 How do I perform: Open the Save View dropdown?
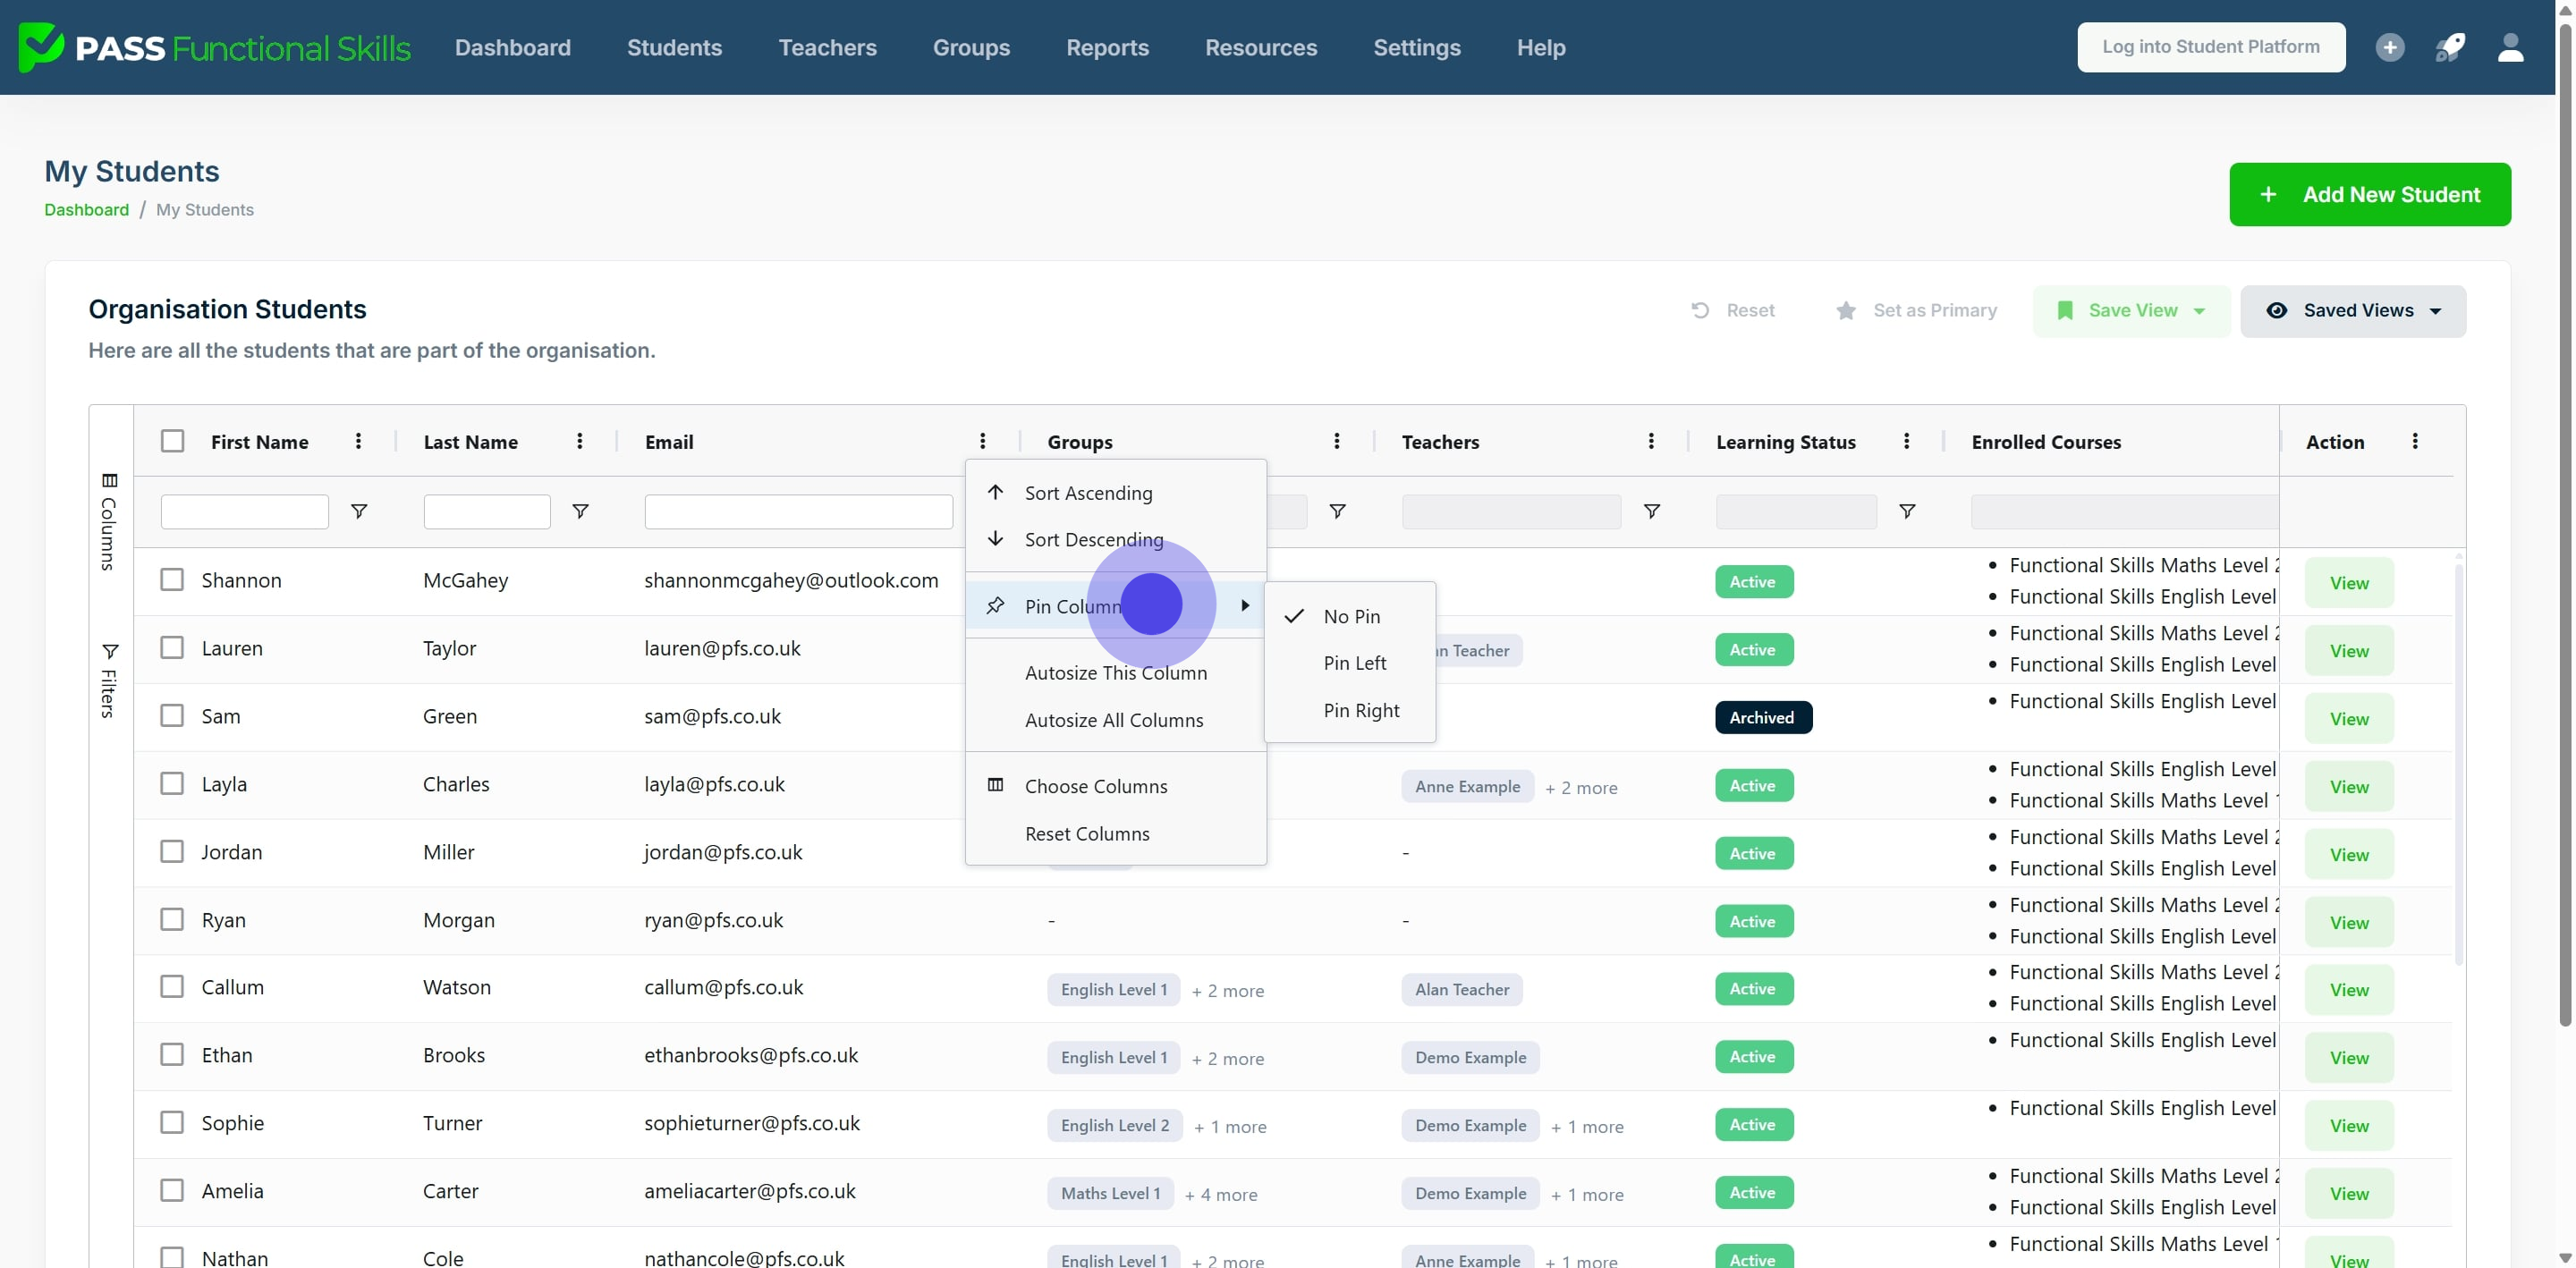(2131, 310)
